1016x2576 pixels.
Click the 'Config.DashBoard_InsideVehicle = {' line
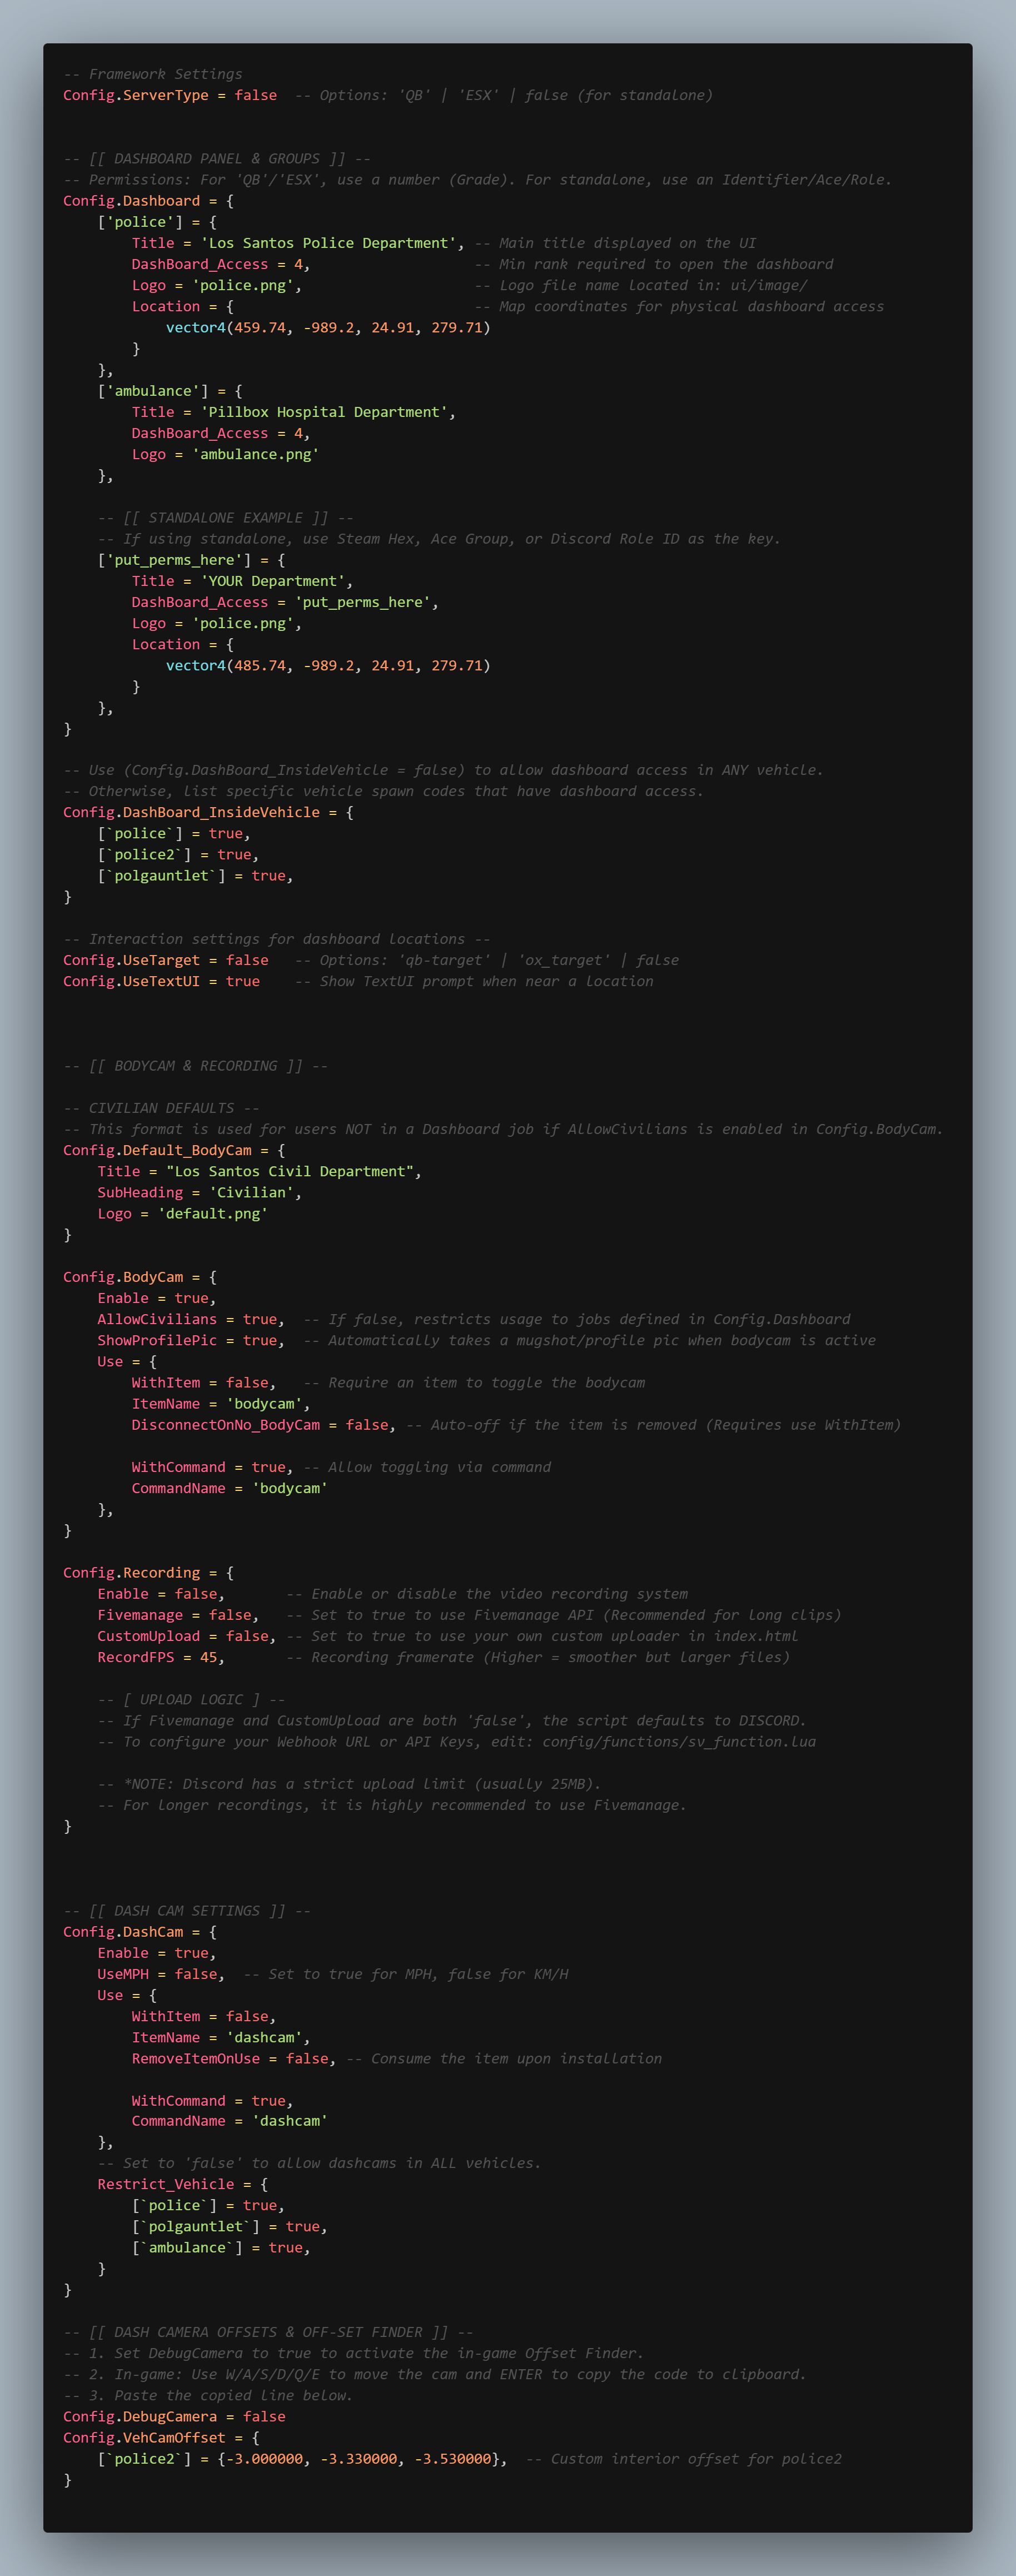coord(208,812)
